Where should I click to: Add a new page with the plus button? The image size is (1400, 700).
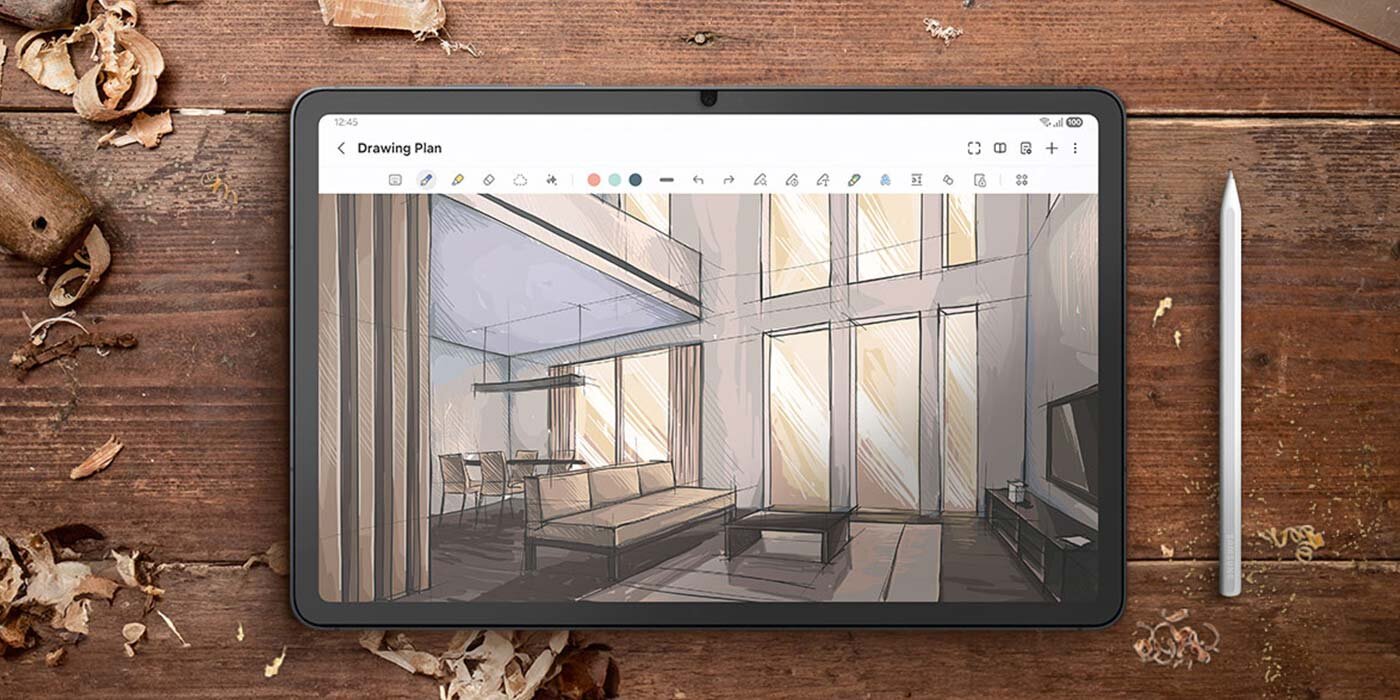pyautogui.click(x=1052, y=147)
